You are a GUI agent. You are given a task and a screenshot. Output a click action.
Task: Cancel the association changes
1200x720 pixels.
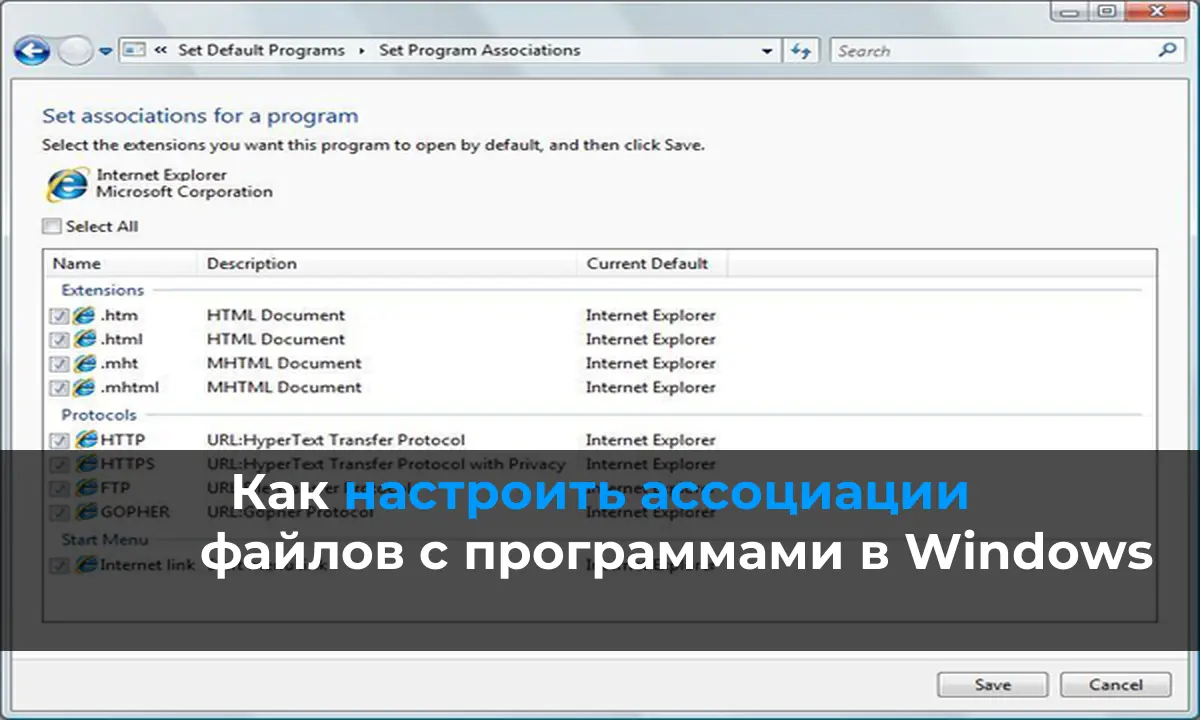(1115, 685)
